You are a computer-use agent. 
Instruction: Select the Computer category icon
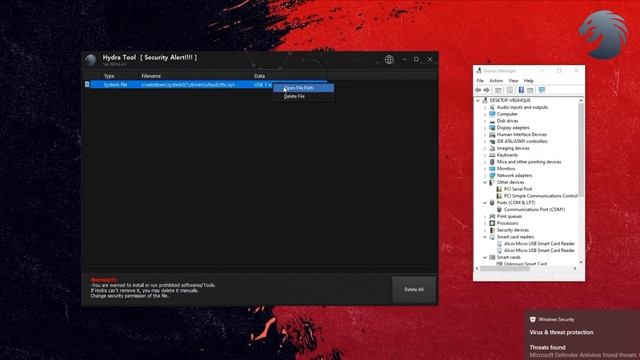coord(492,114)
